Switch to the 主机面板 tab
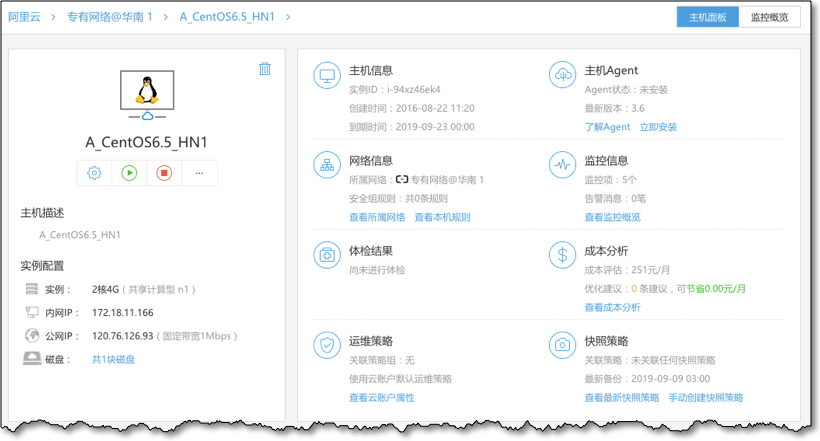Screen dimensions: 820x441 point(708,17)
